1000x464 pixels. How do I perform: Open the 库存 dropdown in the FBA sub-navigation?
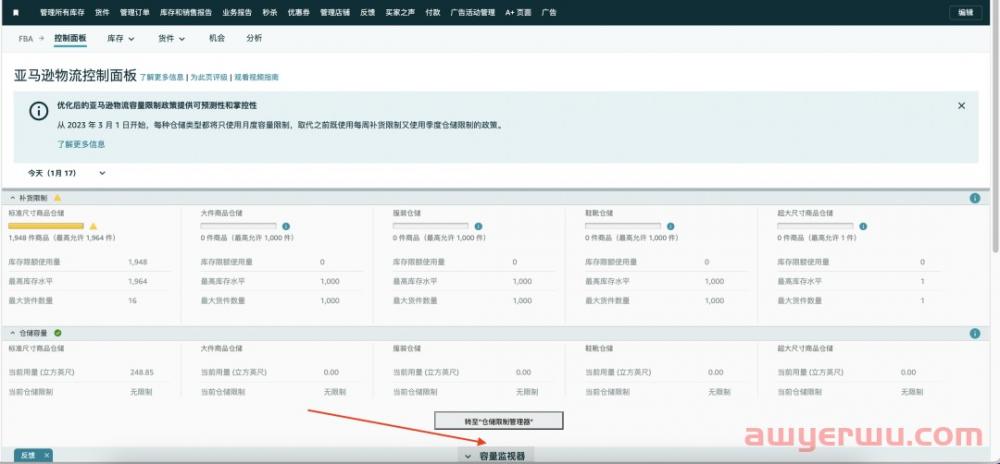coord(121,38)
